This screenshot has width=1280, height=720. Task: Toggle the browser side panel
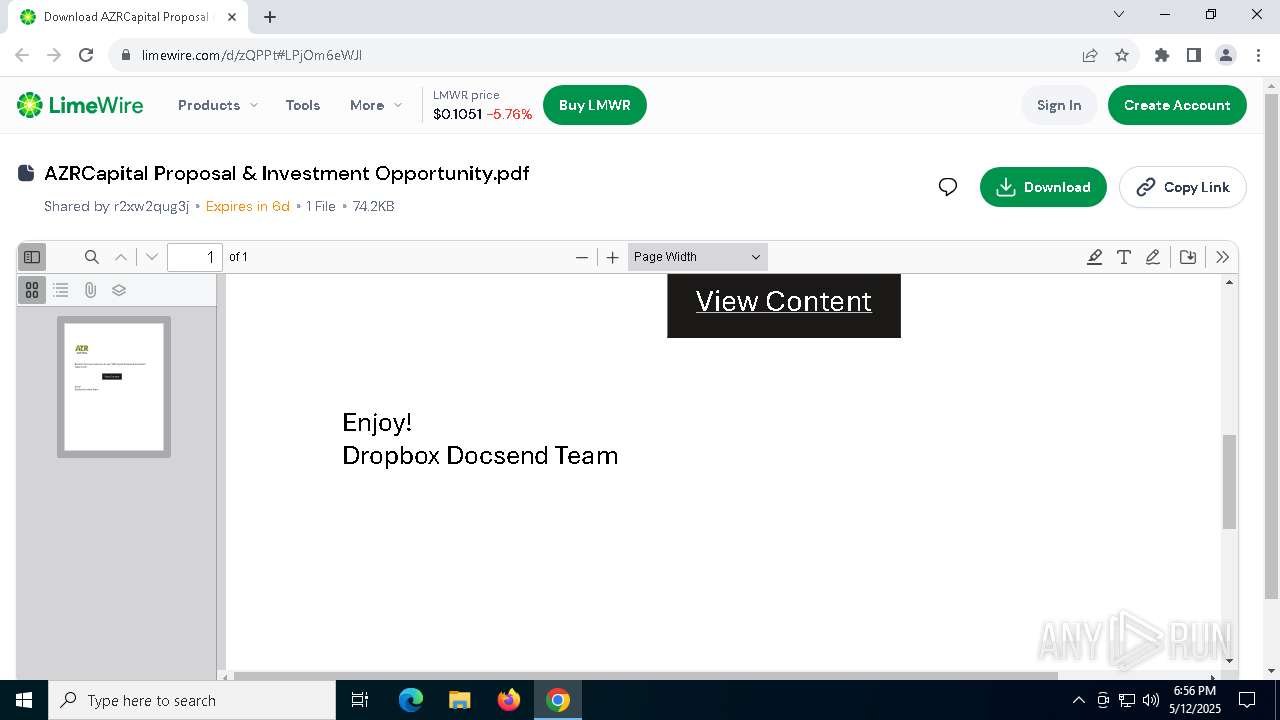click(1194, 55)
